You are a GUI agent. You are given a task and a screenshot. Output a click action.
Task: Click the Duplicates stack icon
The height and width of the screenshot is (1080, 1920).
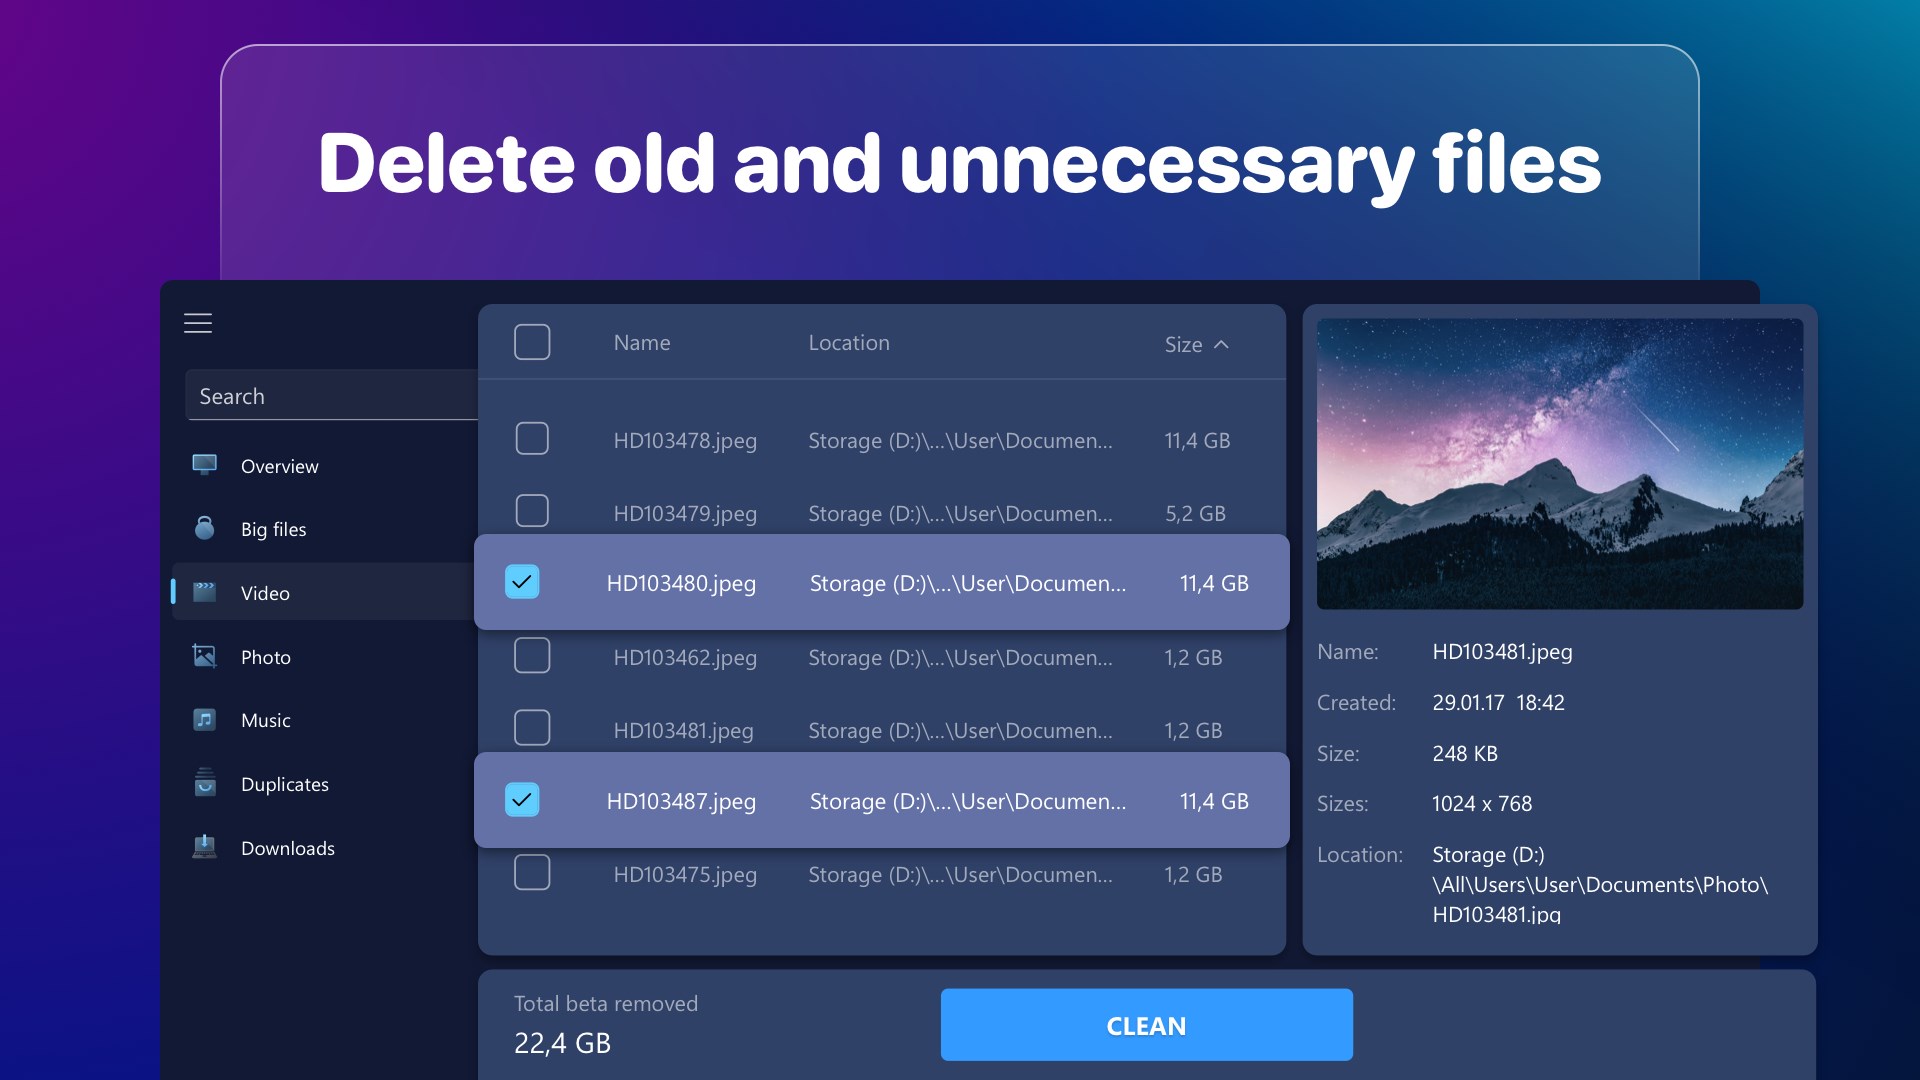coord(205,783)
